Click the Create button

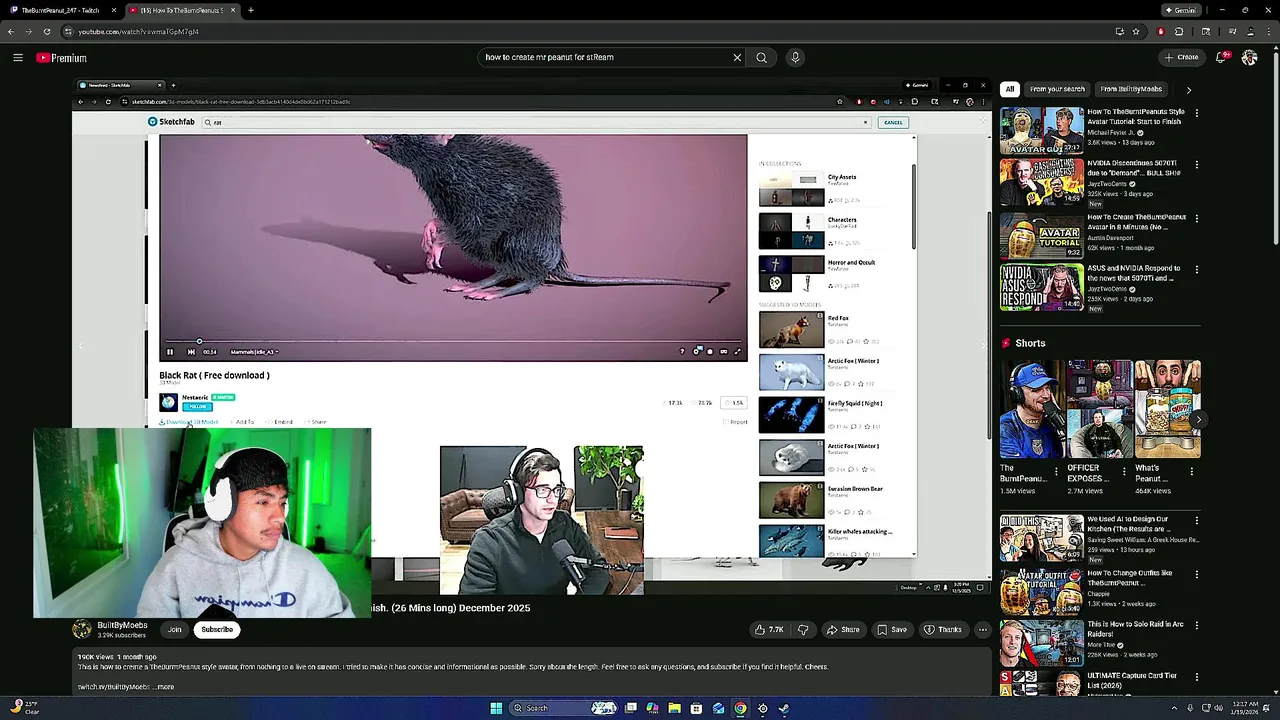click(1181, 57)
